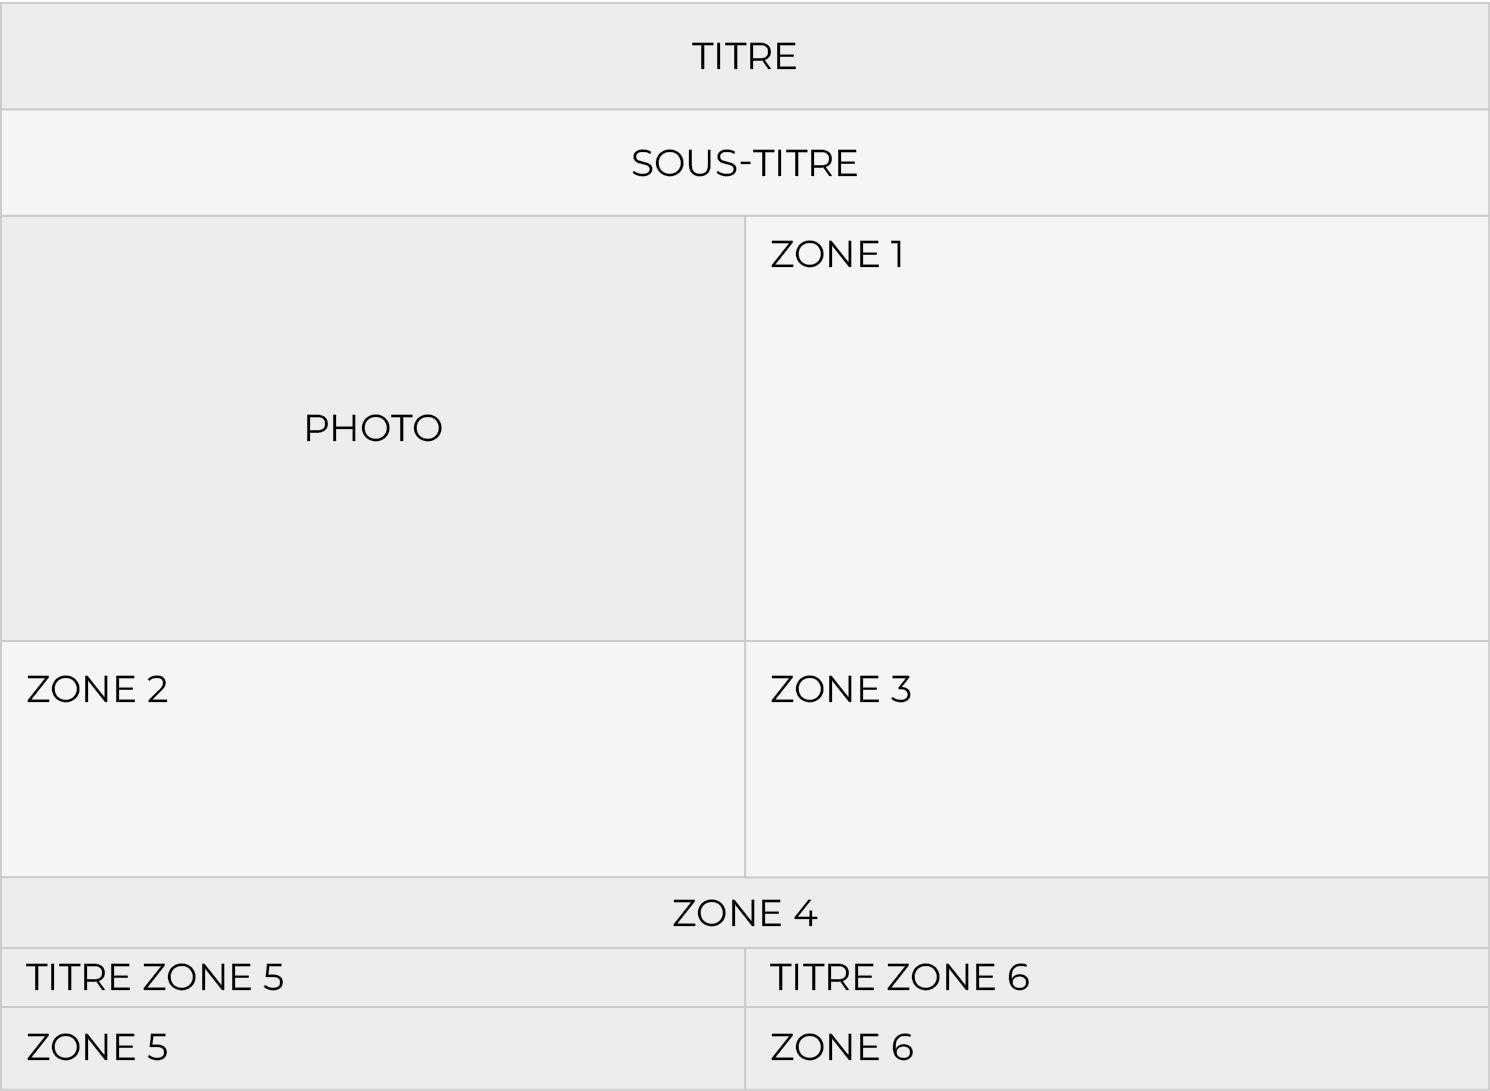Click the TITRE ZONE 6 cell
1490x1091 pixels.
point(899,978)
